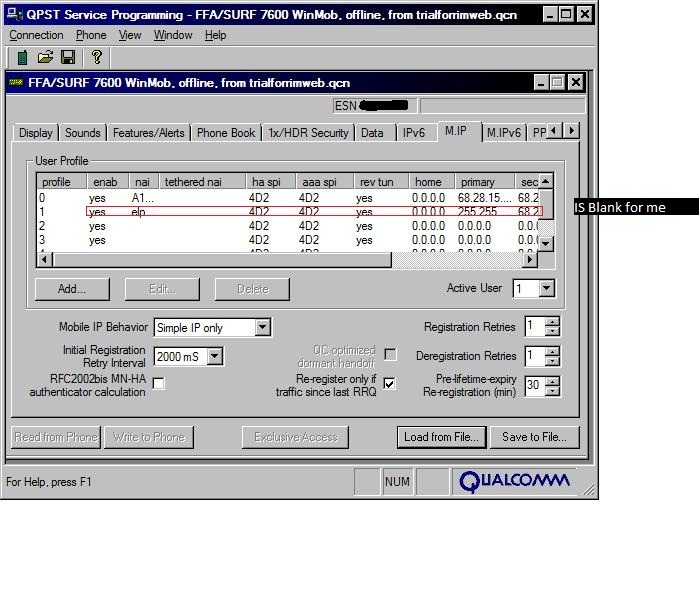The width and height of the screenshot is (699, 596).
Task: Select profile row 1 with nai elp
Action: (x=288, y=212)
